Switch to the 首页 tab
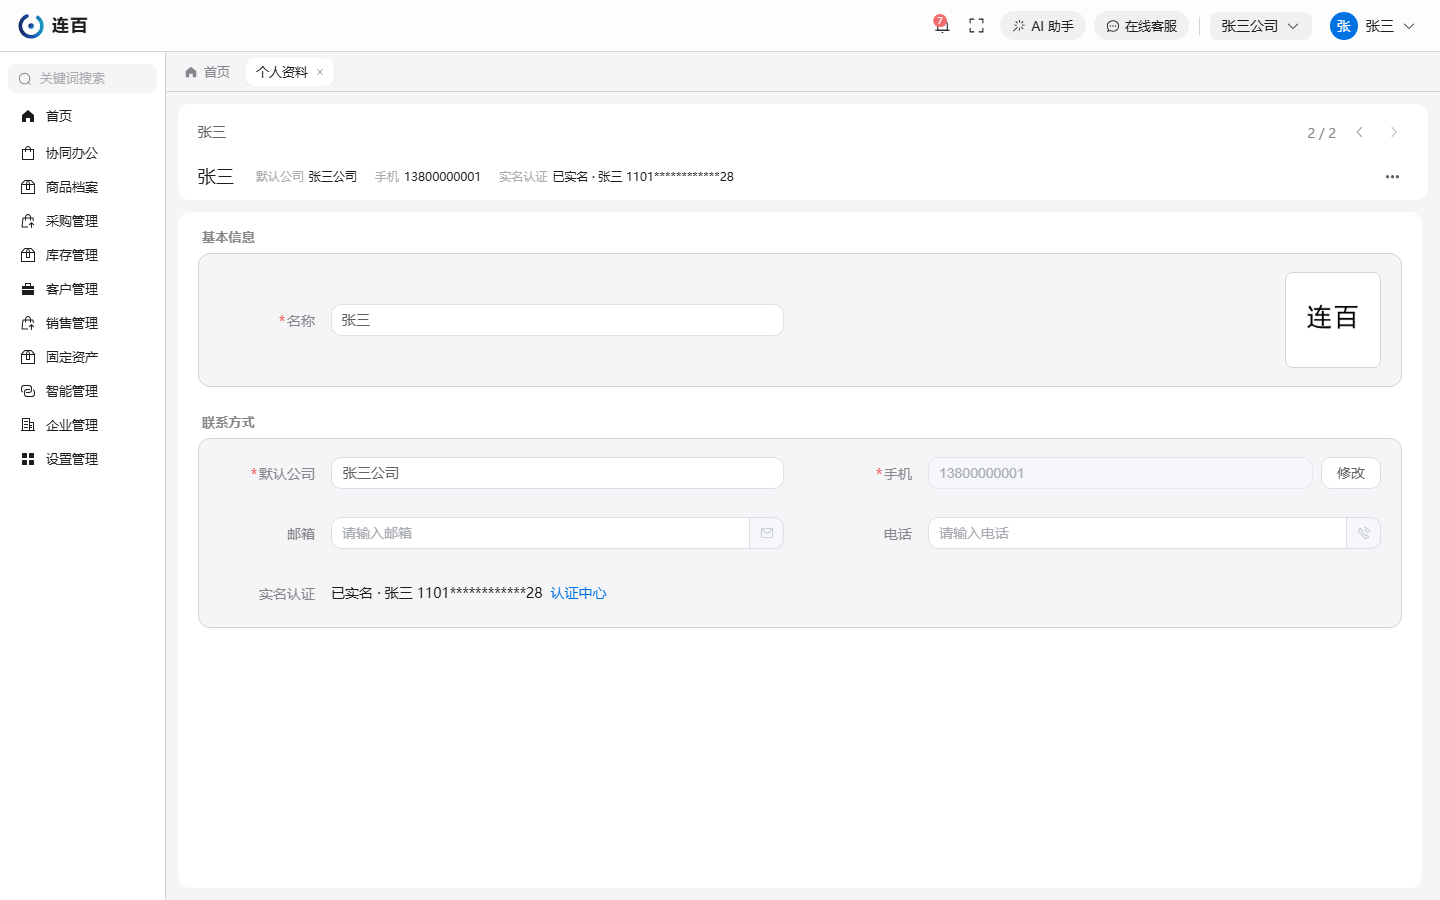The image size is (1440, 900). click(x=208, y=72)
